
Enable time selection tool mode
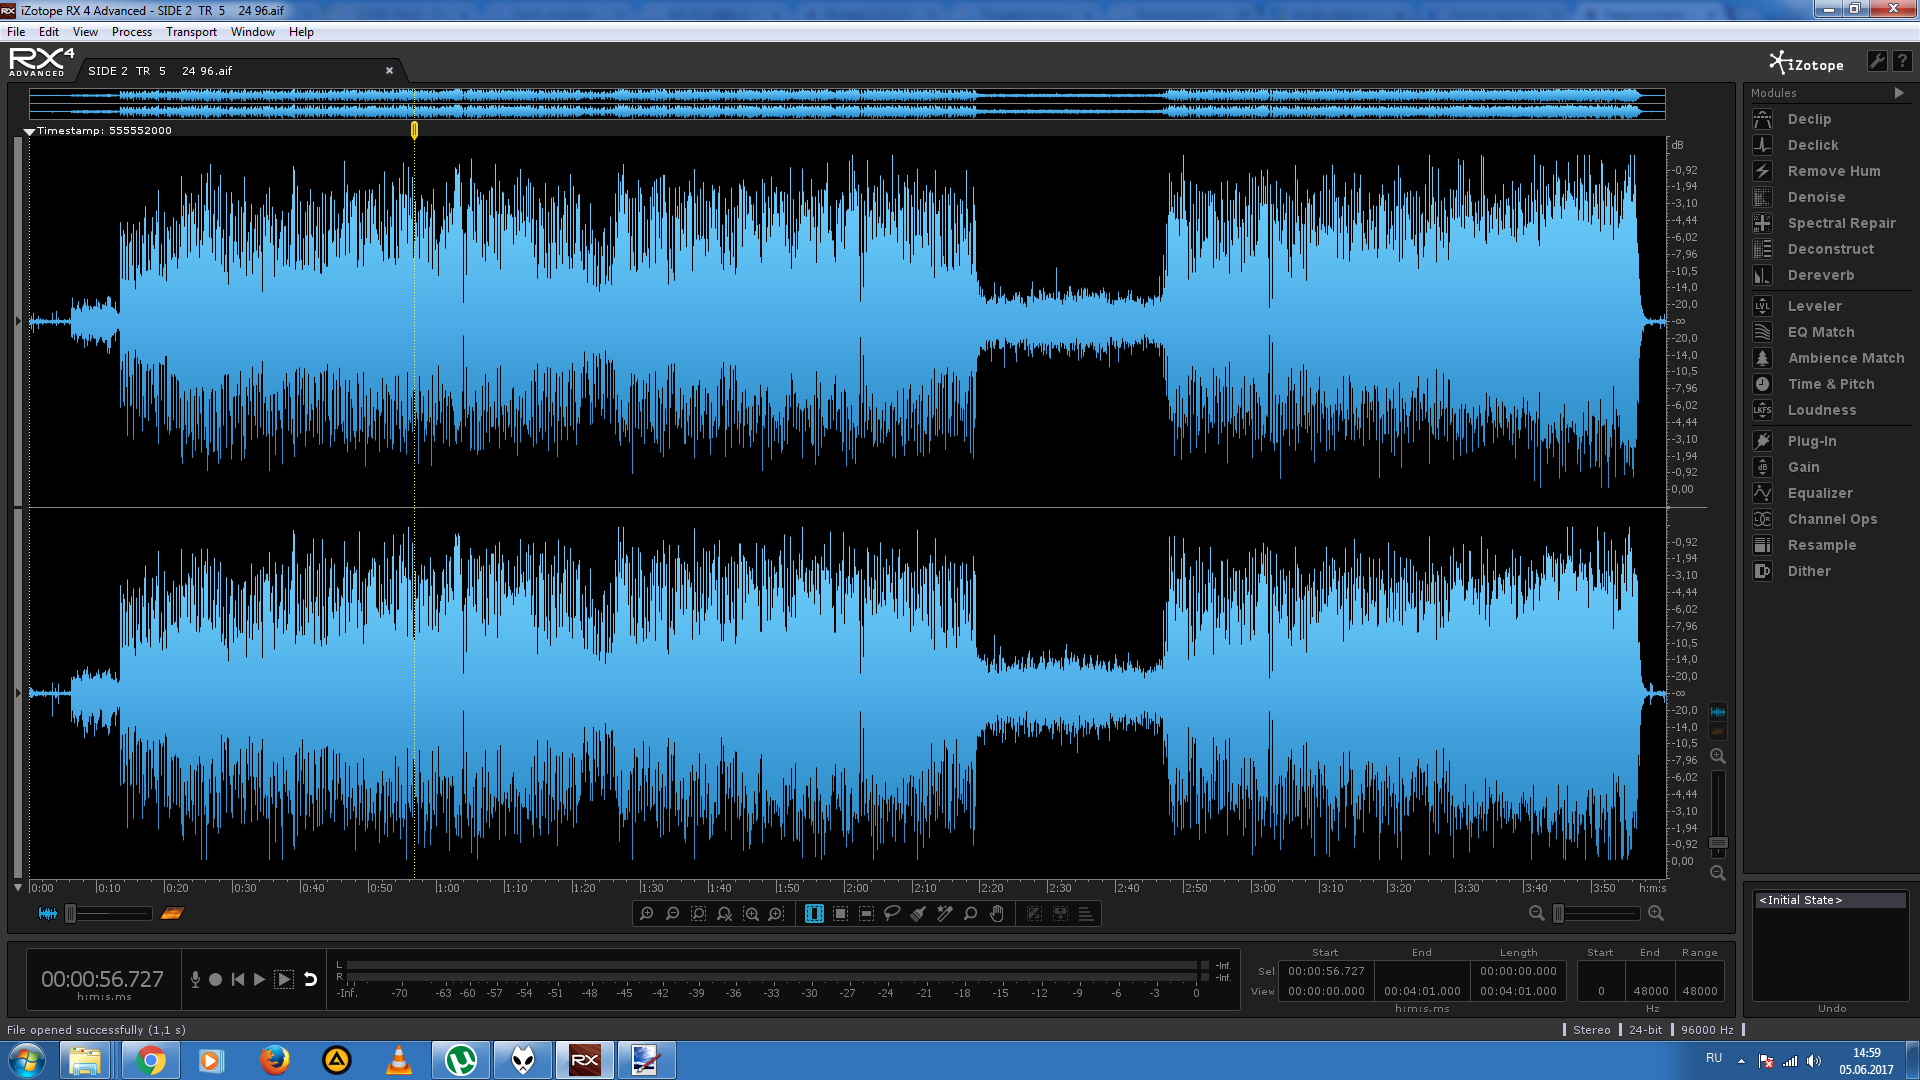[814, 913]
